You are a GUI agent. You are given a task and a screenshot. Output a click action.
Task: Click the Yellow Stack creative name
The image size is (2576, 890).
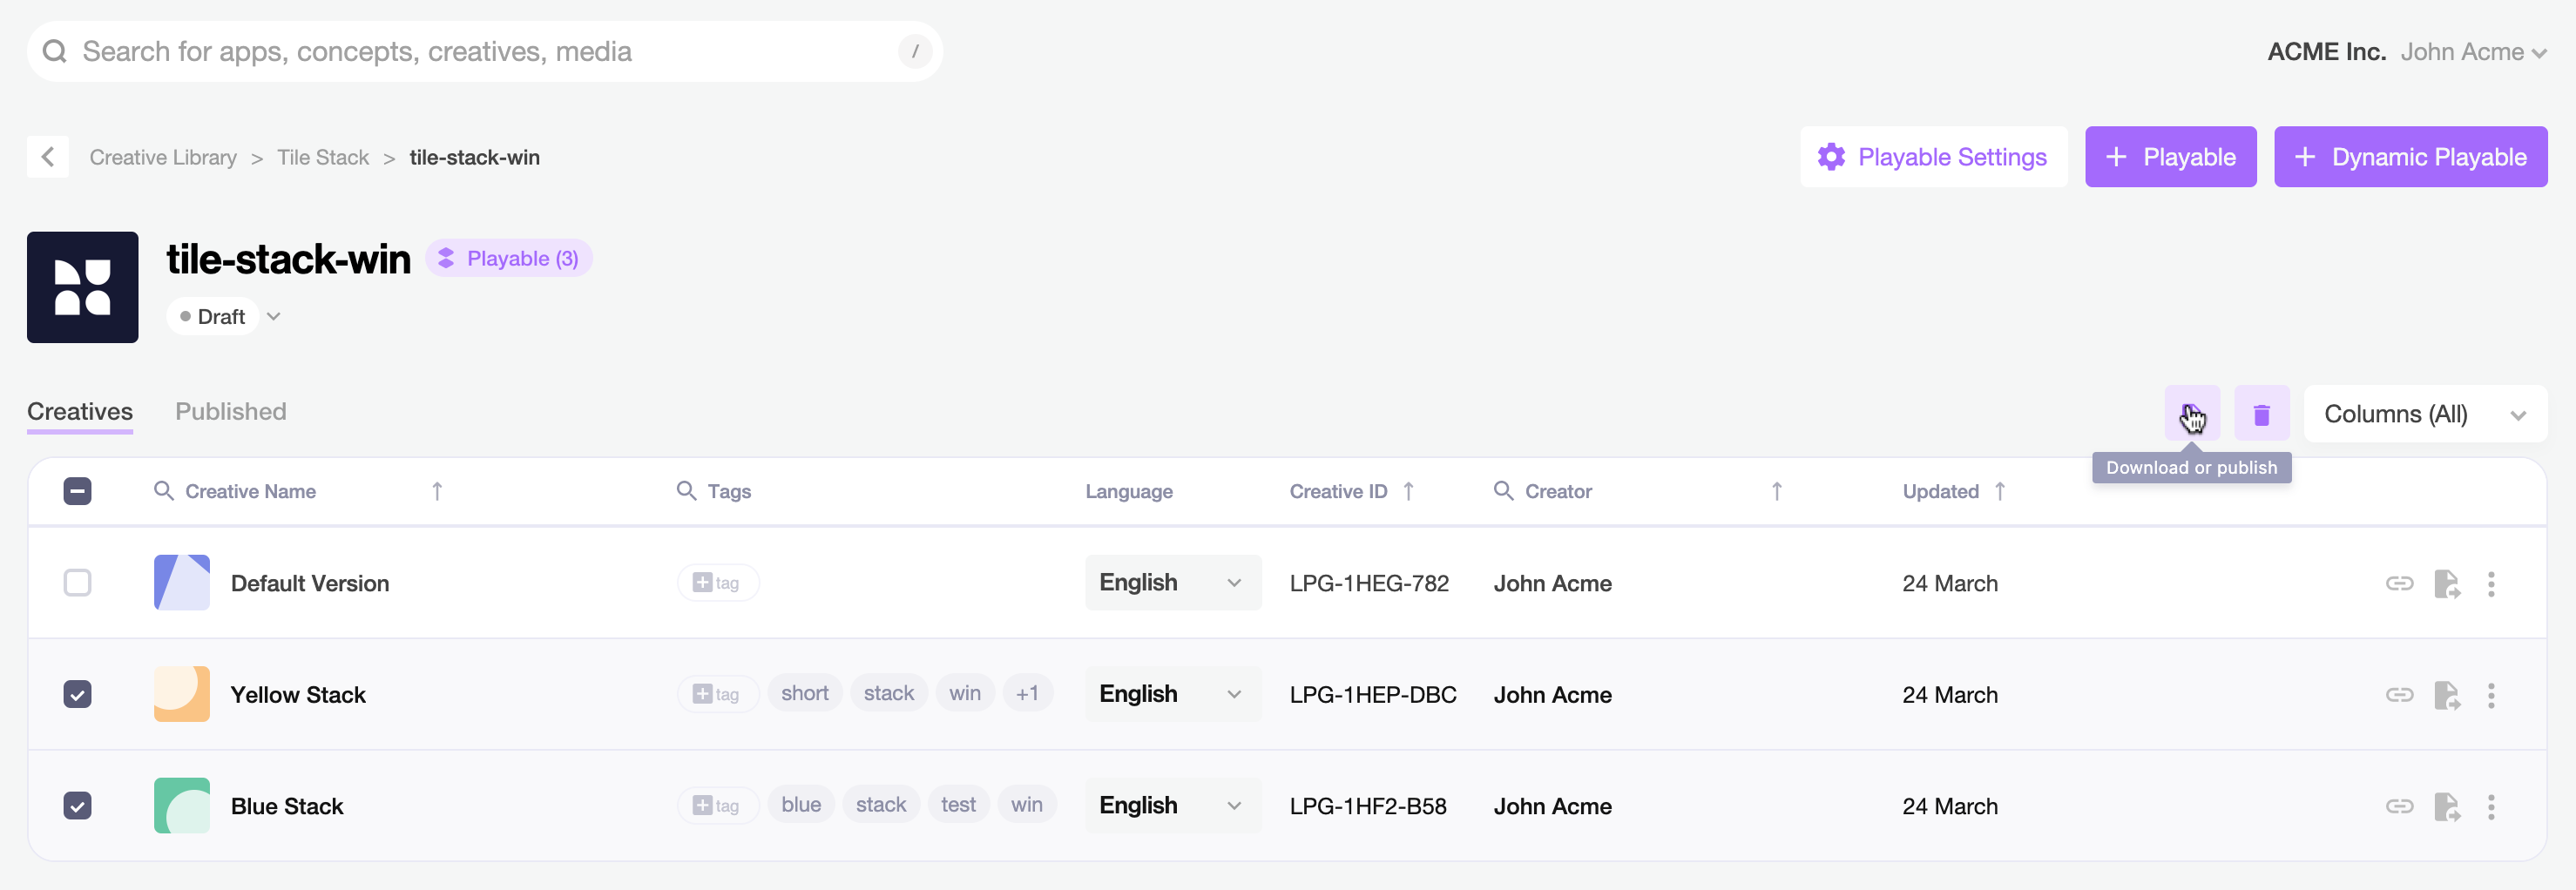tap(298, 695)
